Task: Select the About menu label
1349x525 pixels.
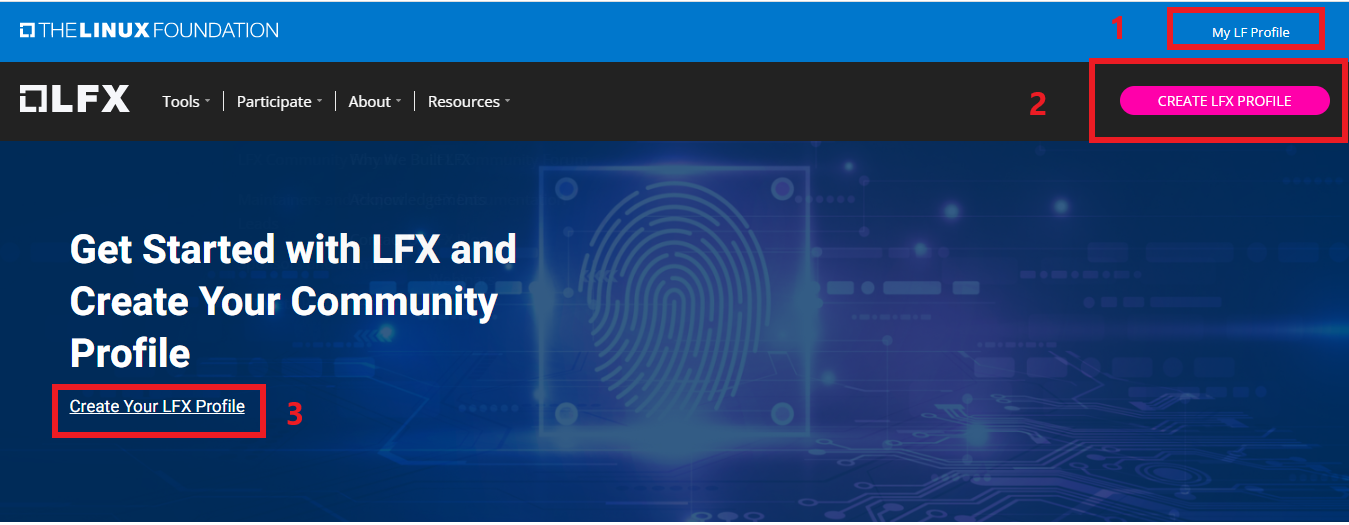Action: tap(369, 101)
